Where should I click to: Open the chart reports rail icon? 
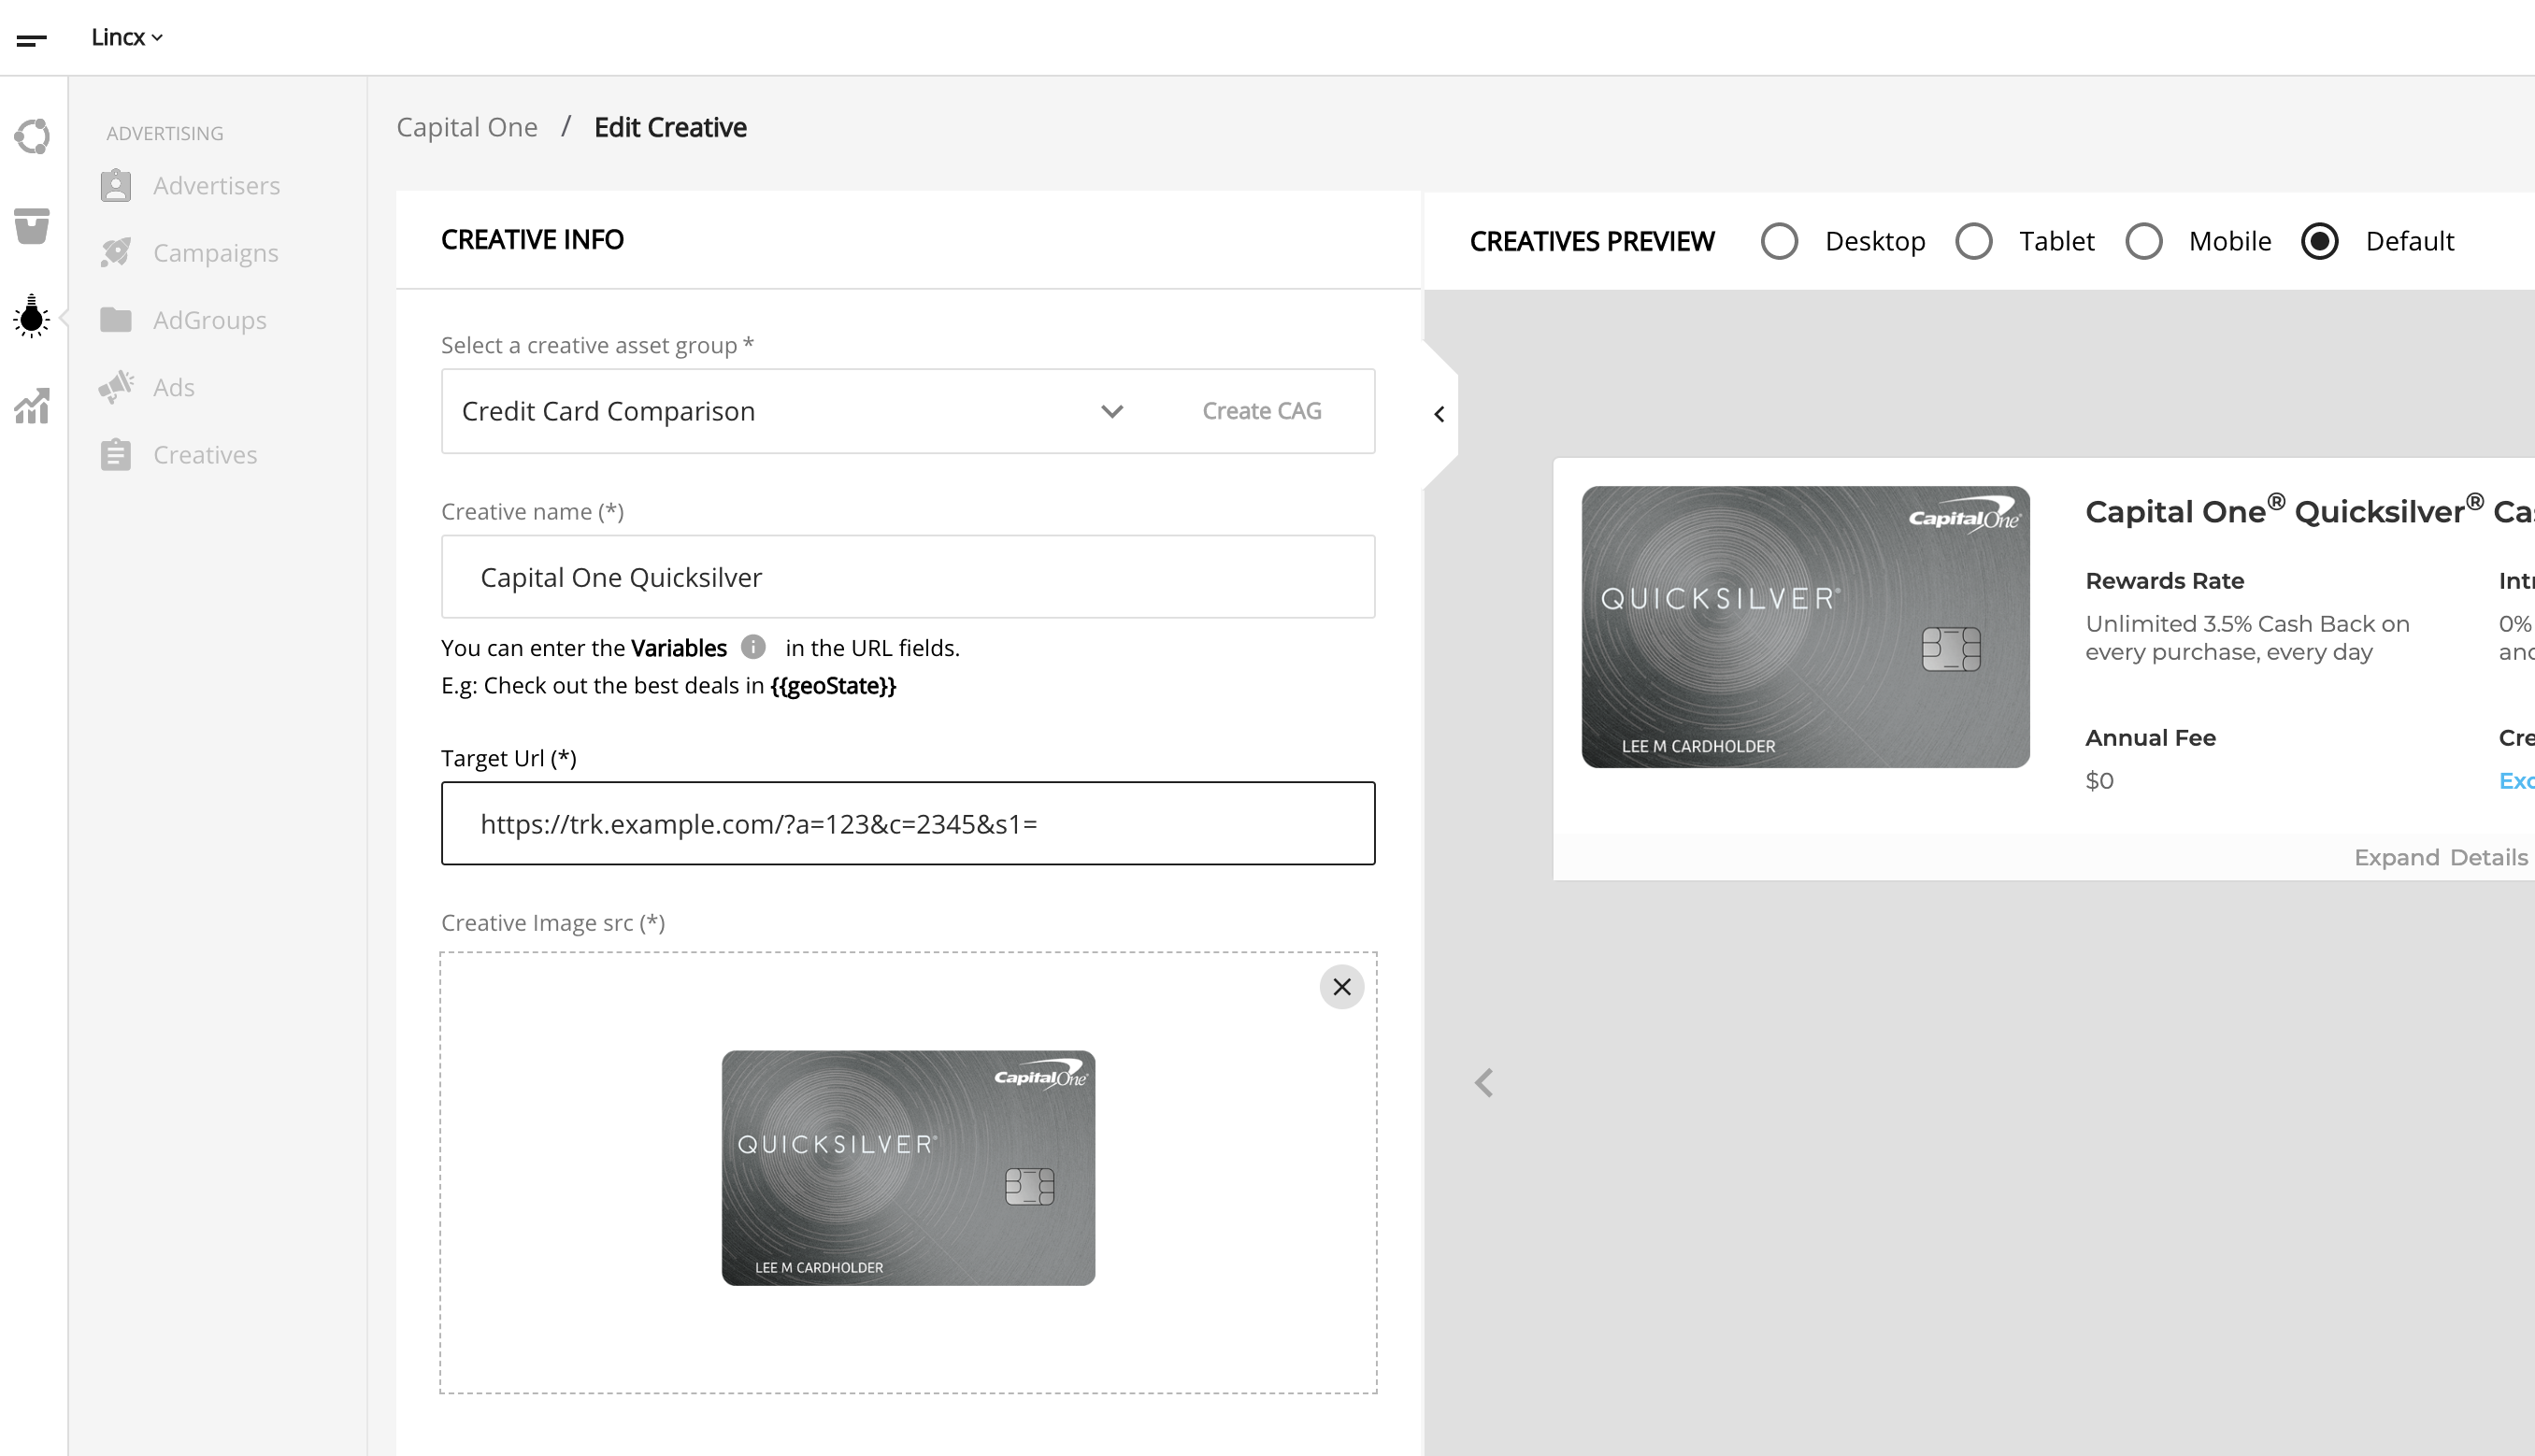click(x=32, y=406)
